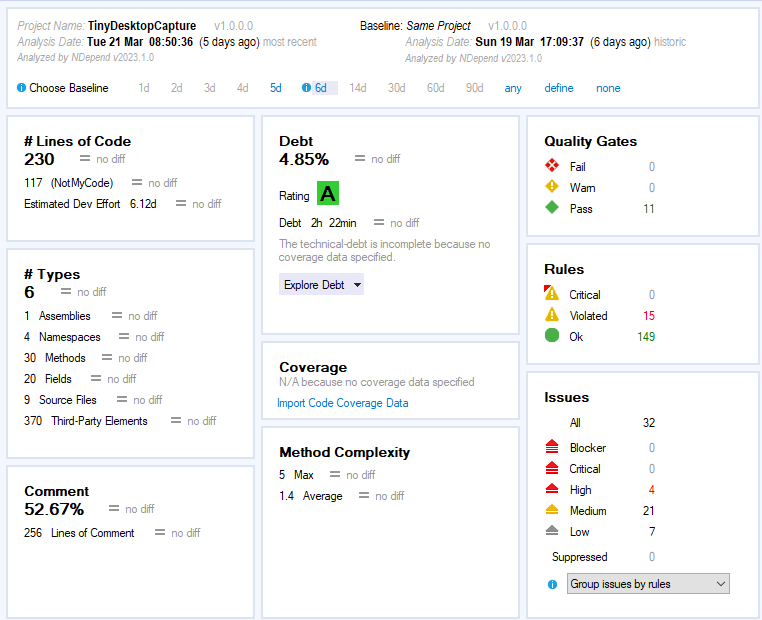
Task: Select the 60d baseline option
Action: [x=435, y=88]
